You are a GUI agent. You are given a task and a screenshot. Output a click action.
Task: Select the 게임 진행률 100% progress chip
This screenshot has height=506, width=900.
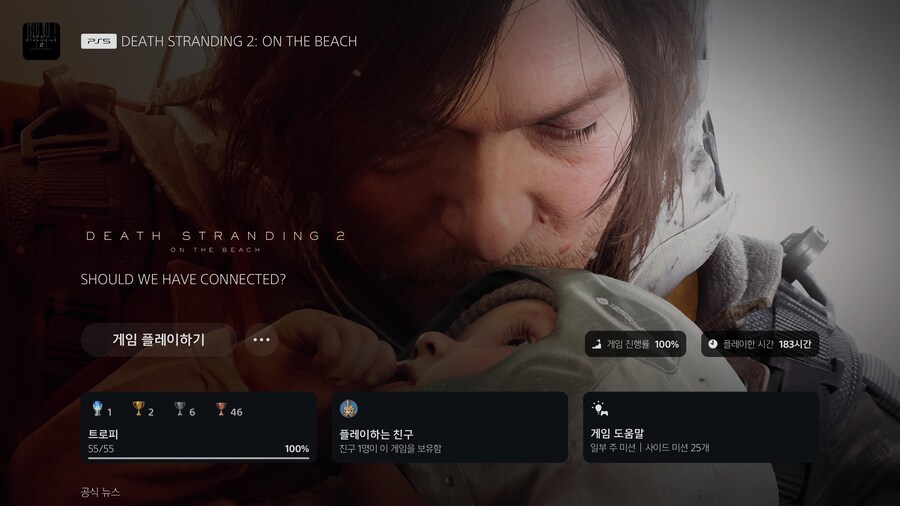(636, 344)
